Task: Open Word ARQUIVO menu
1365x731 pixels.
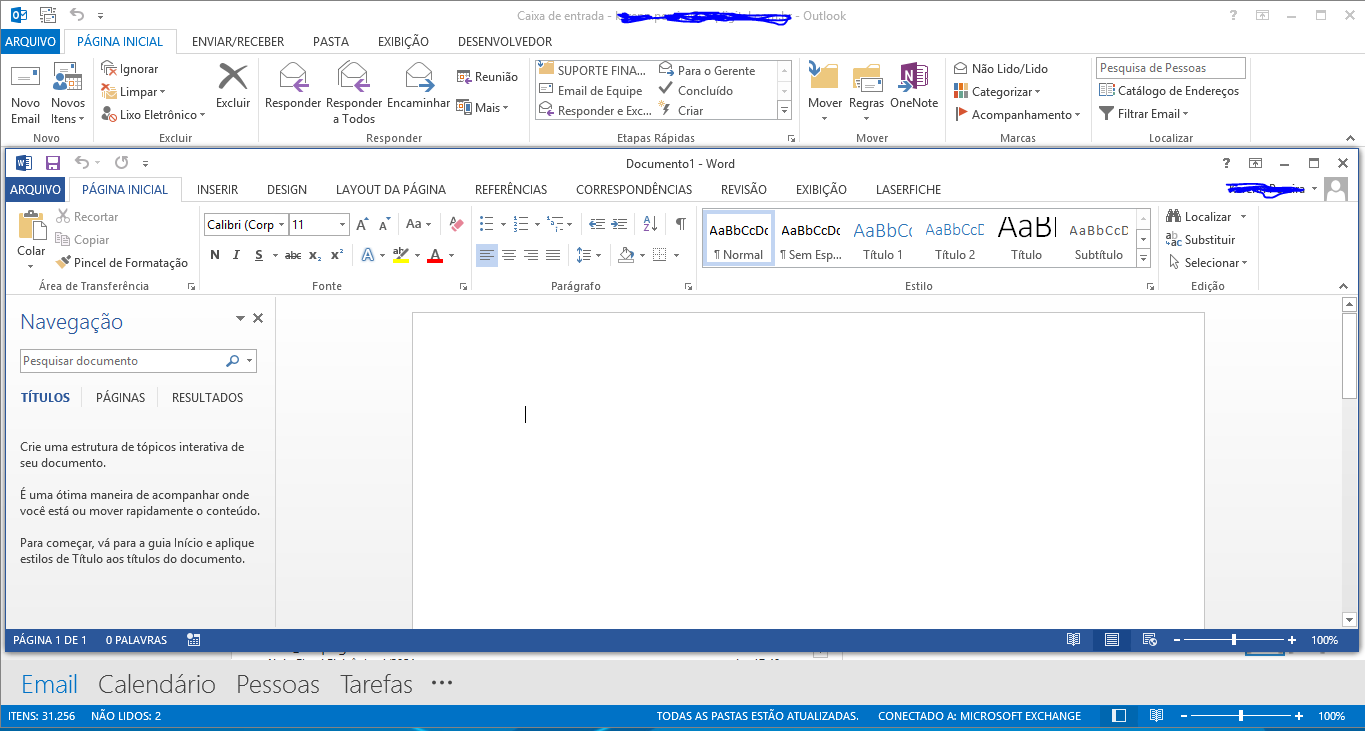Action: point(35,189)
